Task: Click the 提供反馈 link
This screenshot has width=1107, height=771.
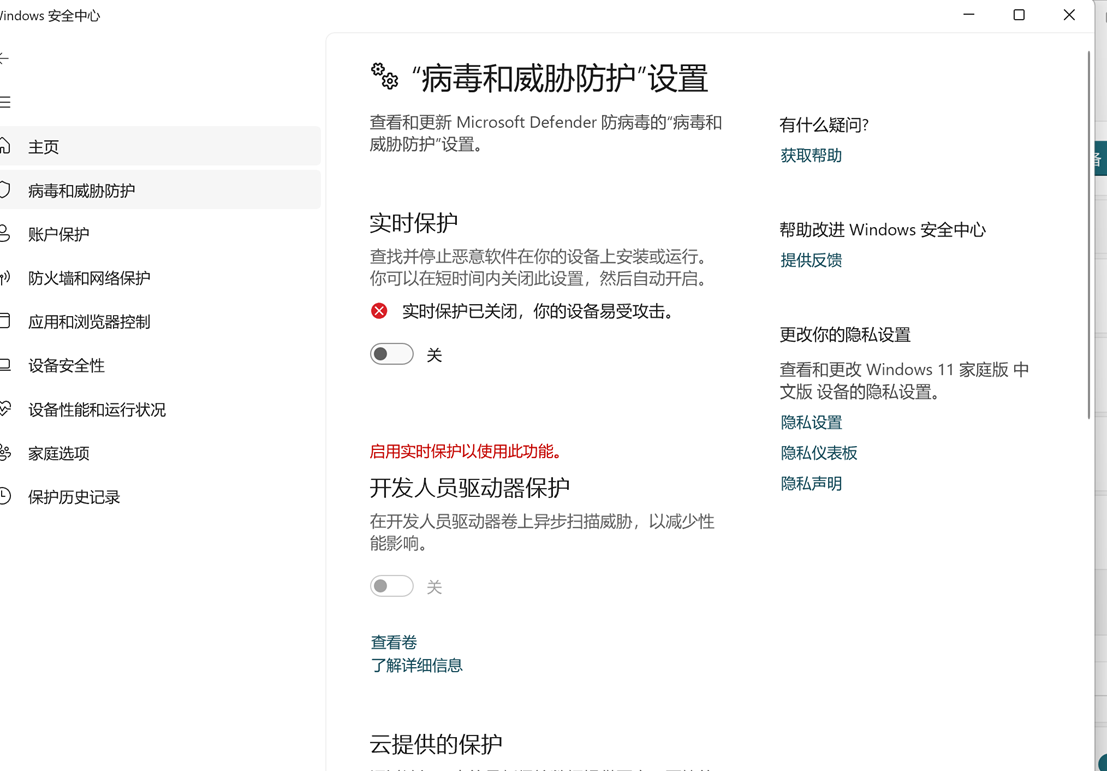Action: [x=811, y=260]
